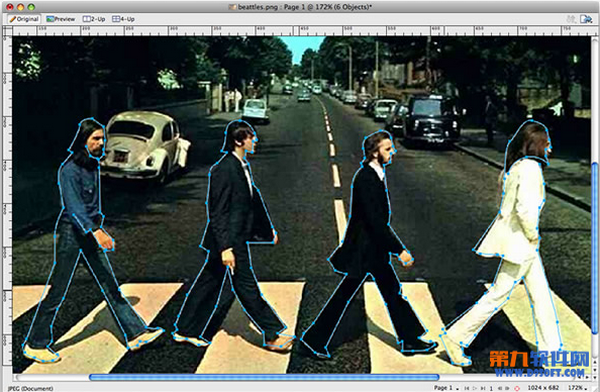600x392 pixels.
Task: Click the 1024 x 682 dimensions readout
Action: (543, 388)
